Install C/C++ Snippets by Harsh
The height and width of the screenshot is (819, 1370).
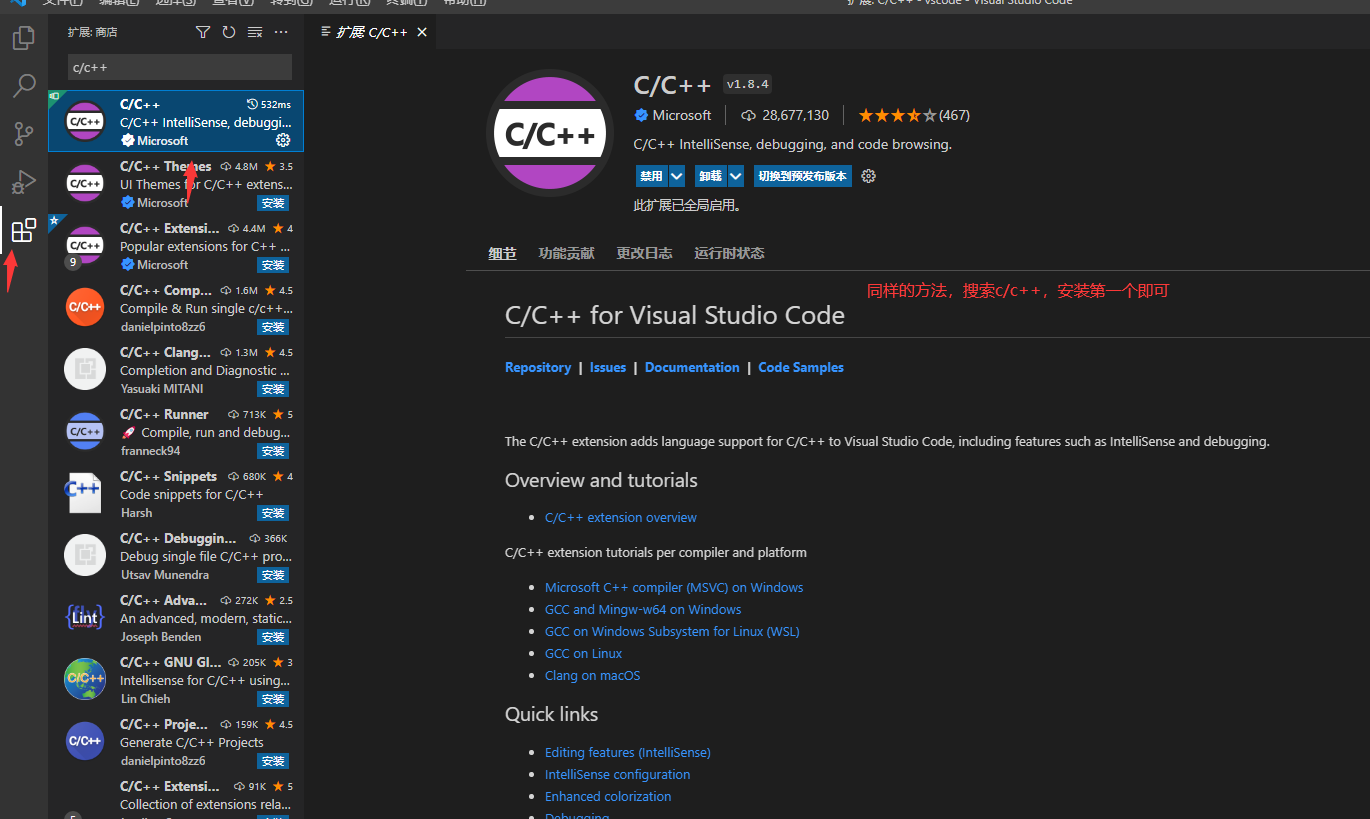[x=273, y=513]
